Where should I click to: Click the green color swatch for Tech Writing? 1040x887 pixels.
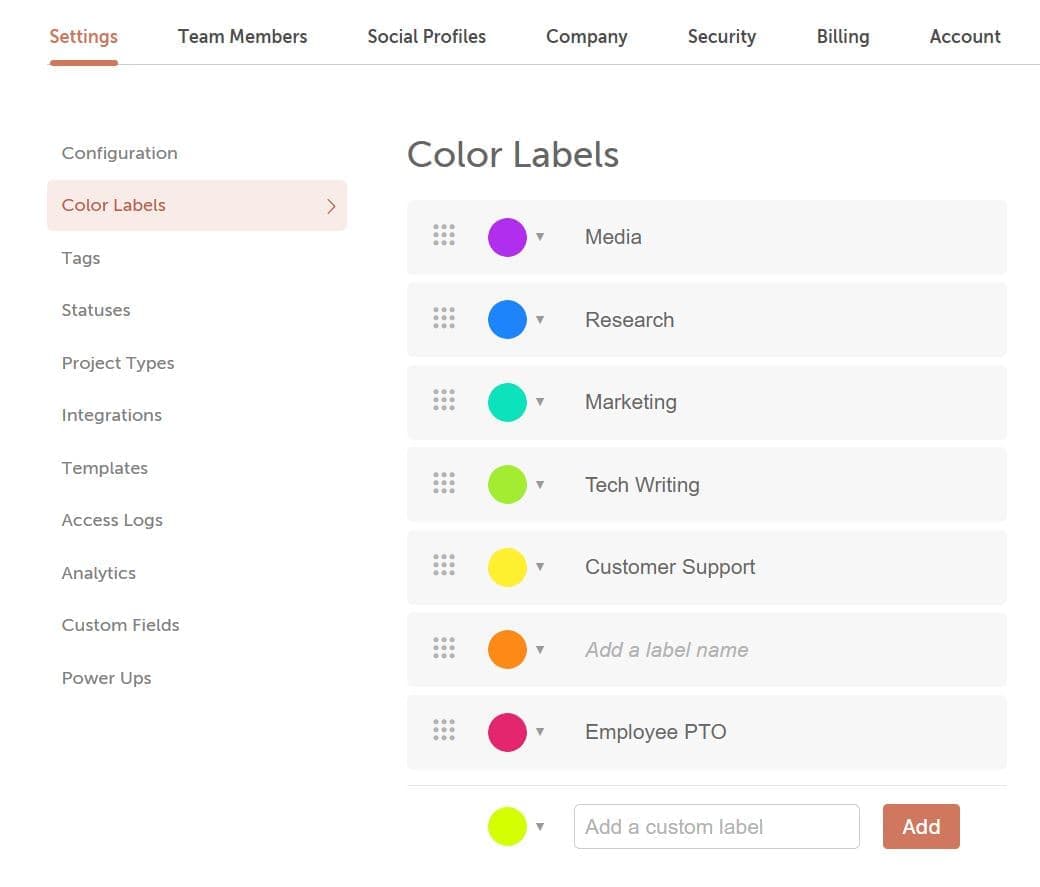pyautogui.click(x=507, y=484)
